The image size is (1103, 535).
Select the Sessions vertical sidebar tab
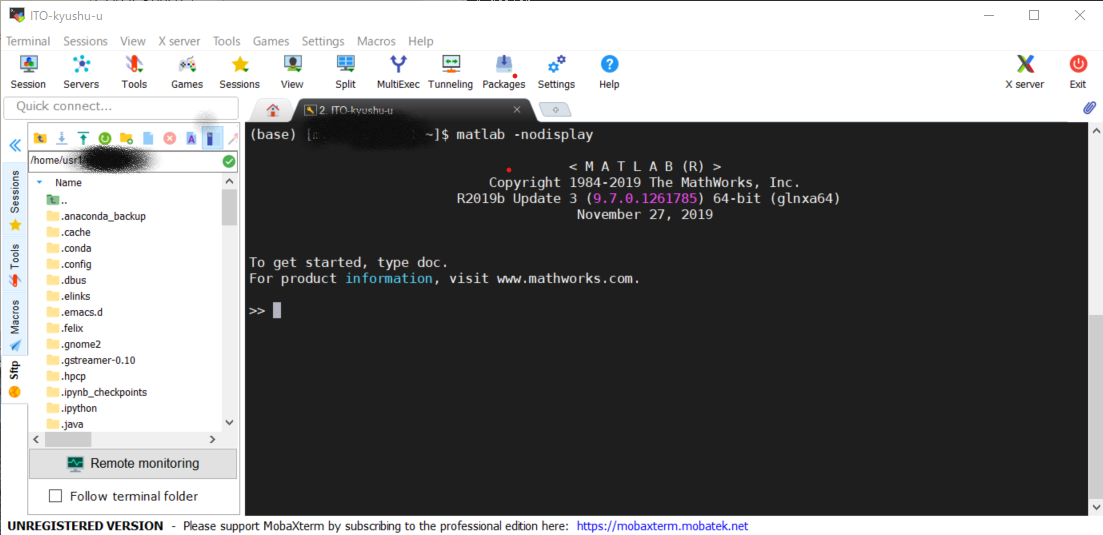click(15, 200)
